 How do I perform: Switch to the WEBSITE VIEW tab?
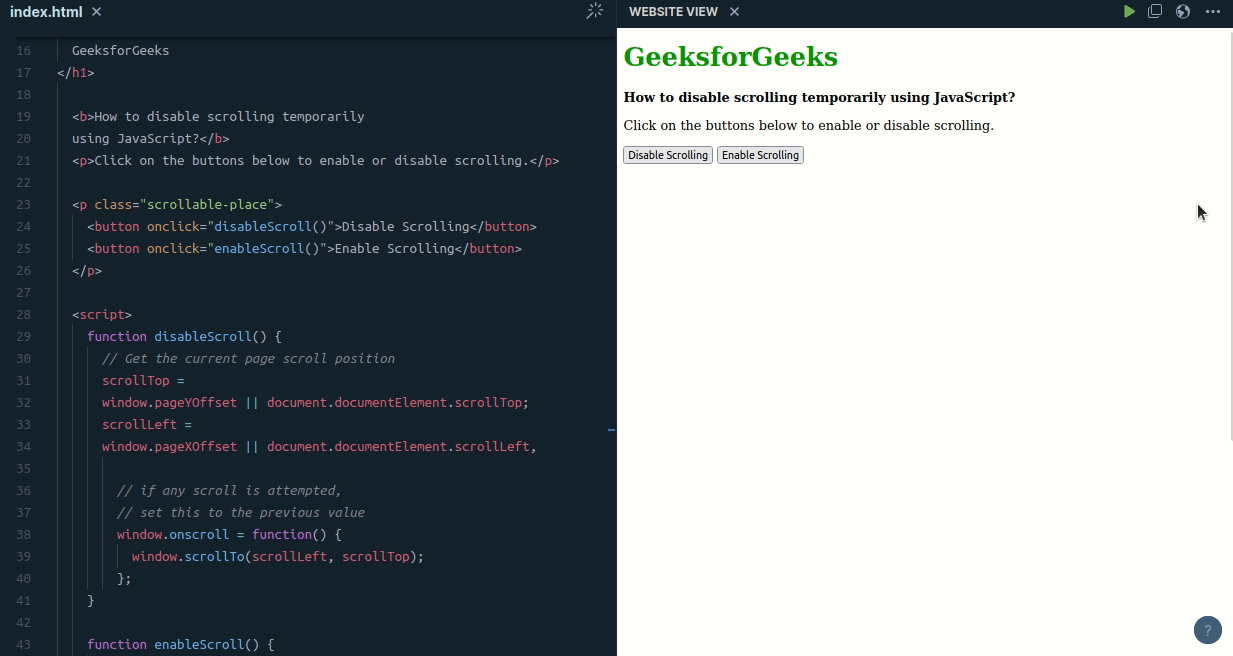(673, 11)
